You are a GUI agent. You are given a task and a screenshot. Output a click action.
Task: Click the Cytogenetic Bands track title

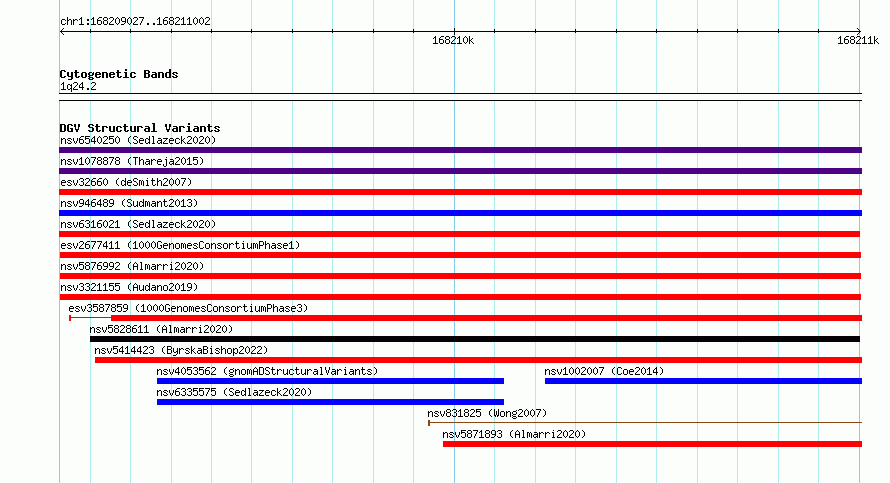(119, 74)
